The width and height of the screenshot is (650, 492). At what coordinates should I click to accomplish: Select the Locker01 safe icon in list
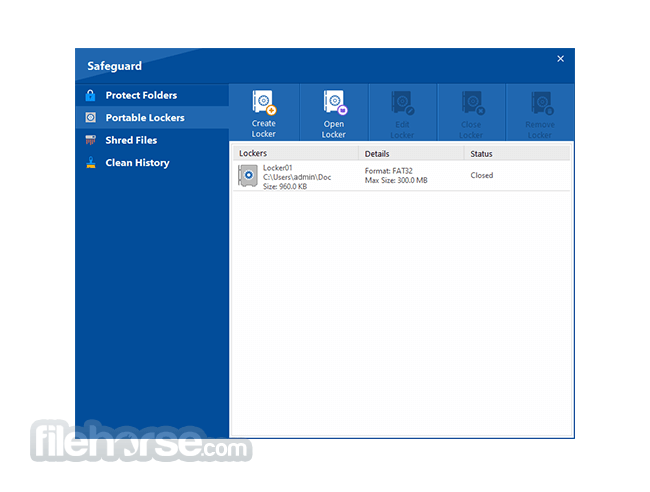[x=248, y=176]
